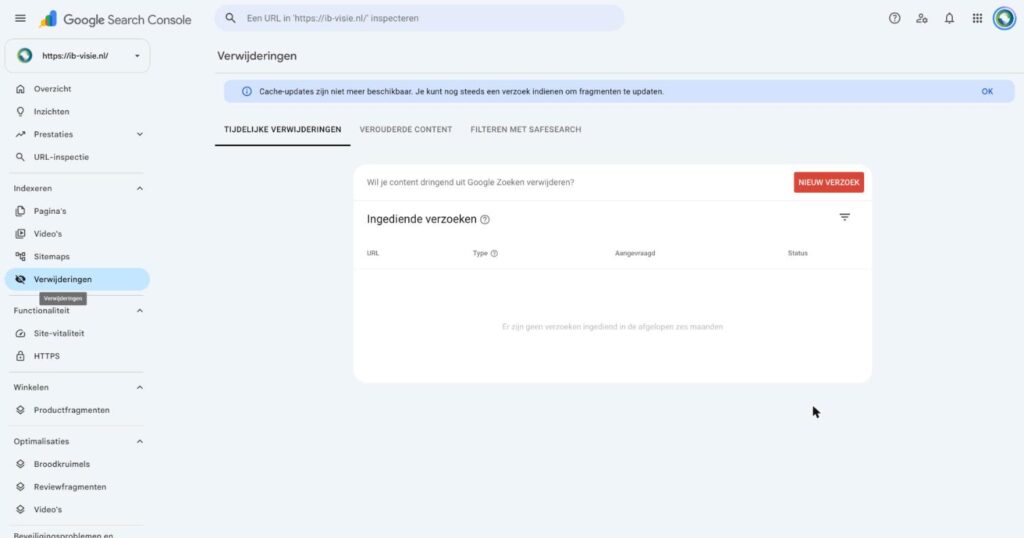Switch to Tijdelijke verwijderingen tab
The width and height of the screenshot is (1024, 538).
tap(282, 129)
